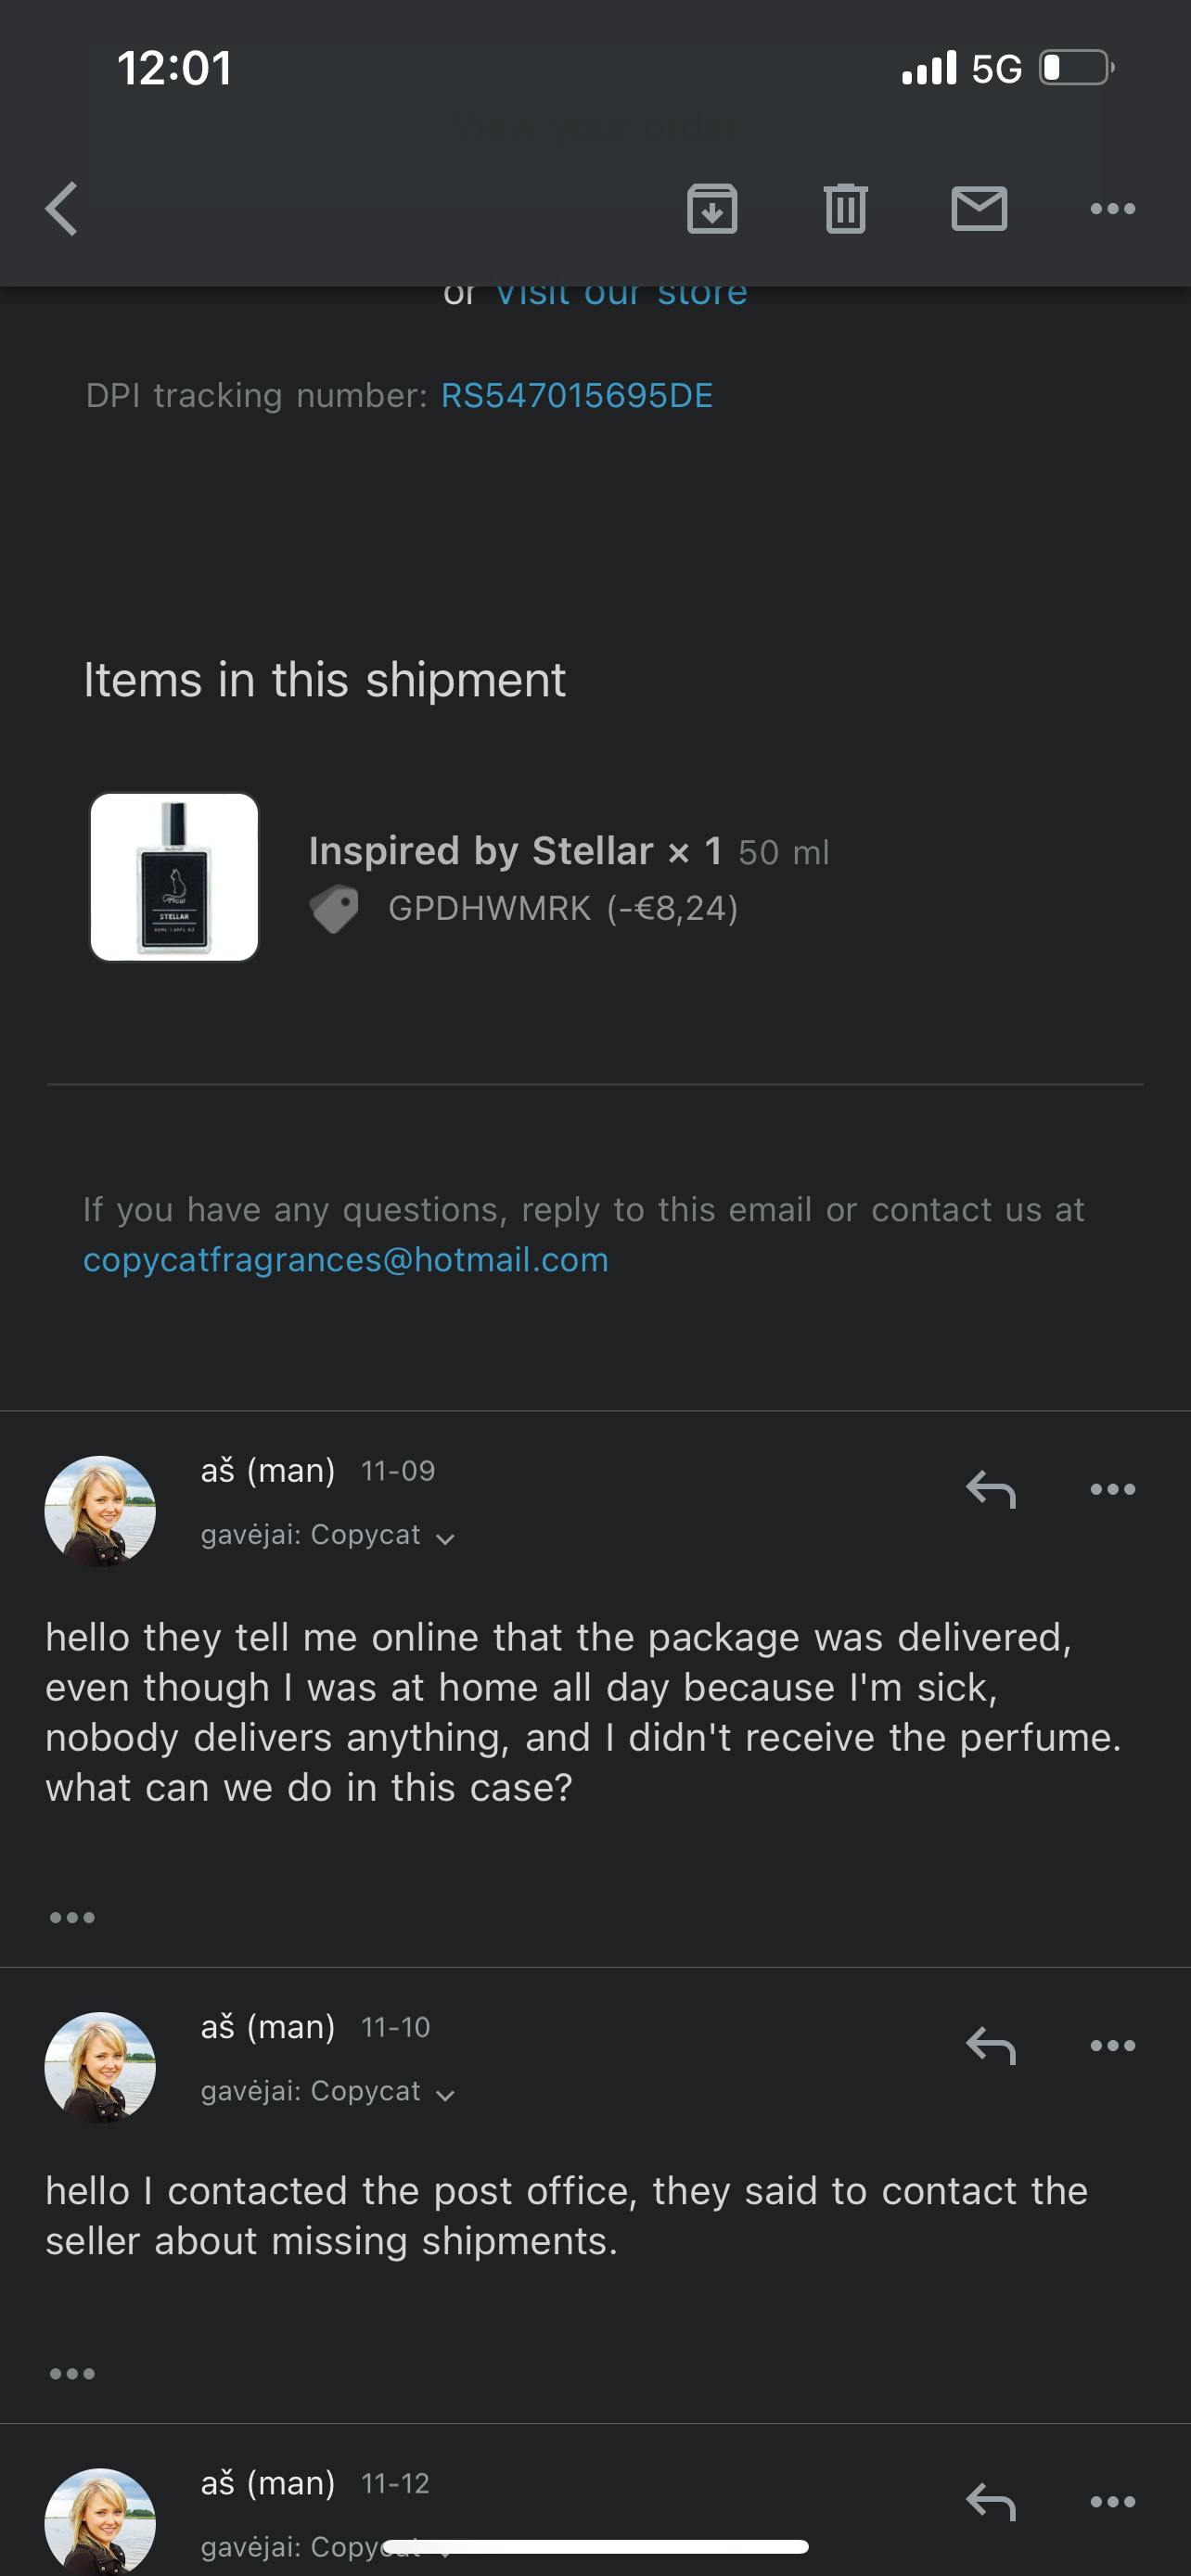Reply to the 11-10 message
This screenshot has width=1191, height=2576.
click(990, 2045)
